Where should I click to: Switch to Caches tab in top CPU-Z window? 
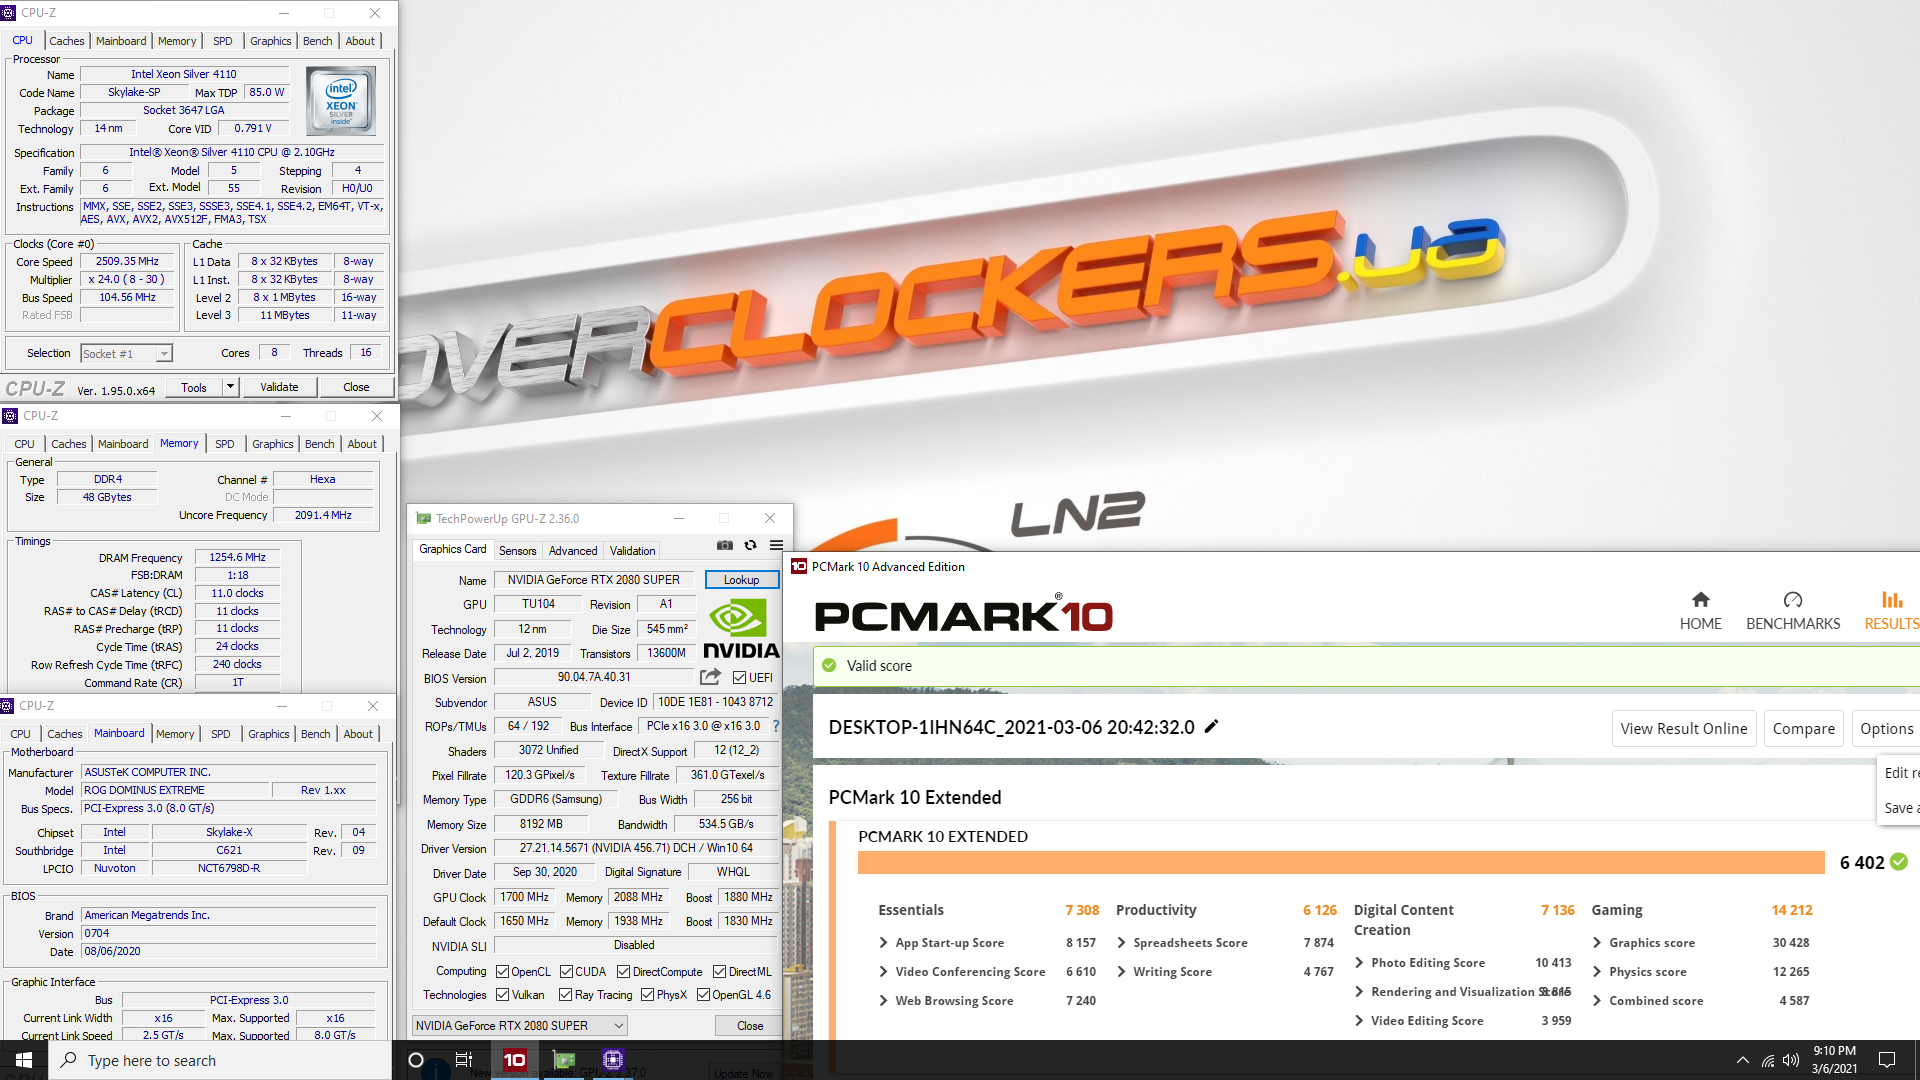click(x=67, y=41)
